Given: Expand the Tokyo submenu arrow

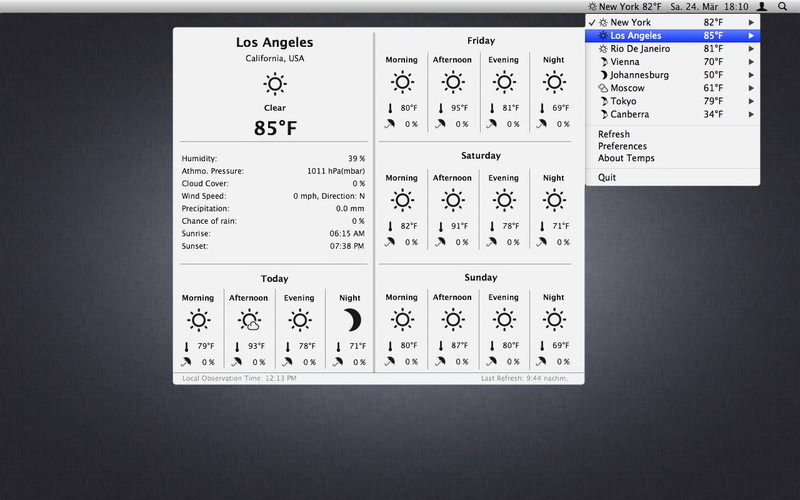Looking at the screenshot, I should pos(751,101).
